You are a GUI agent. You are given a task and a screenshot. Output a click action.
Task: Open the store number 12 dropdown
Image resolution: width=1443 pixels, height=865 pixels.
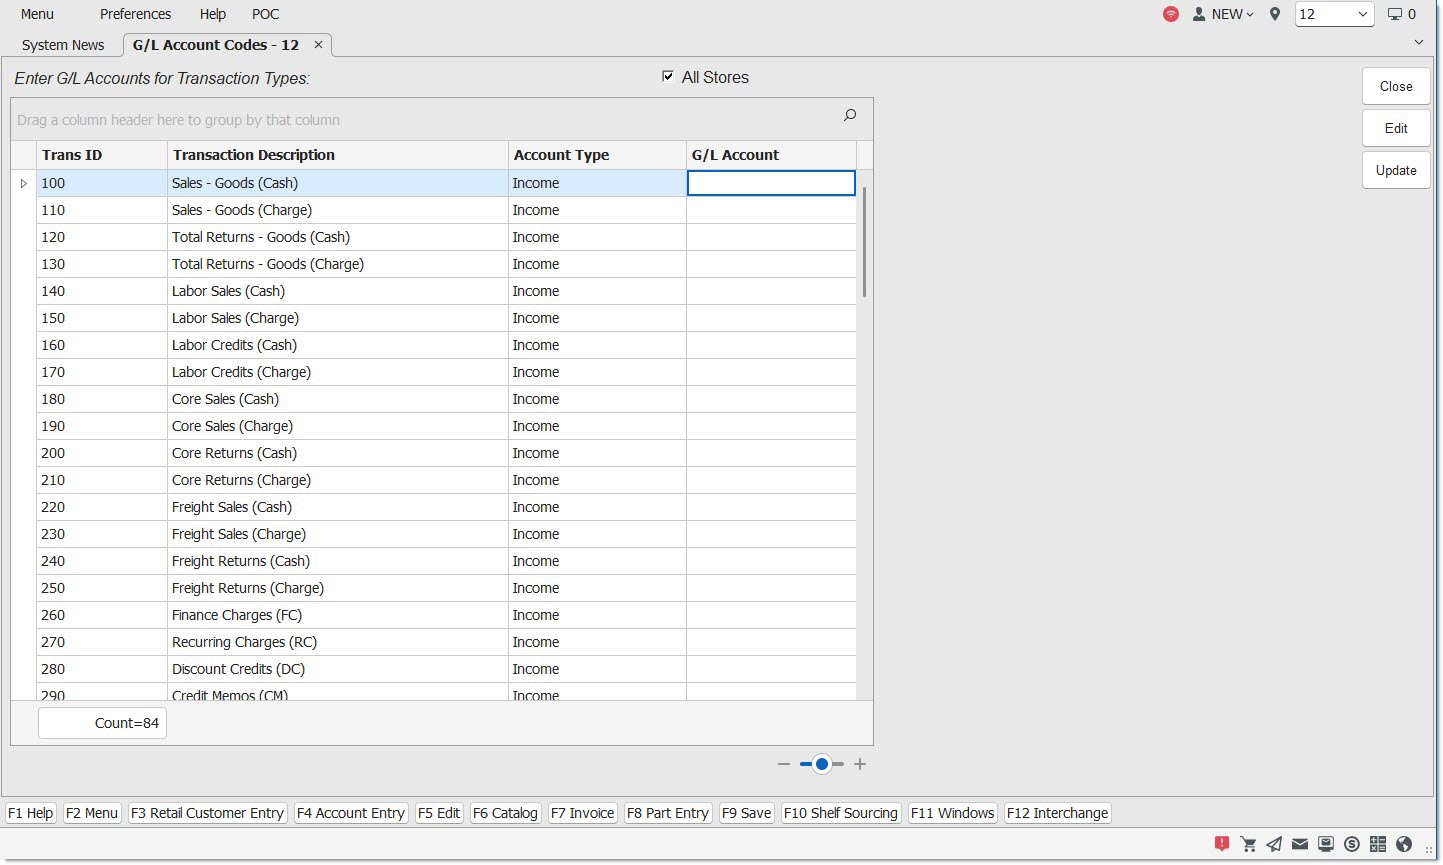(1334, 14)
